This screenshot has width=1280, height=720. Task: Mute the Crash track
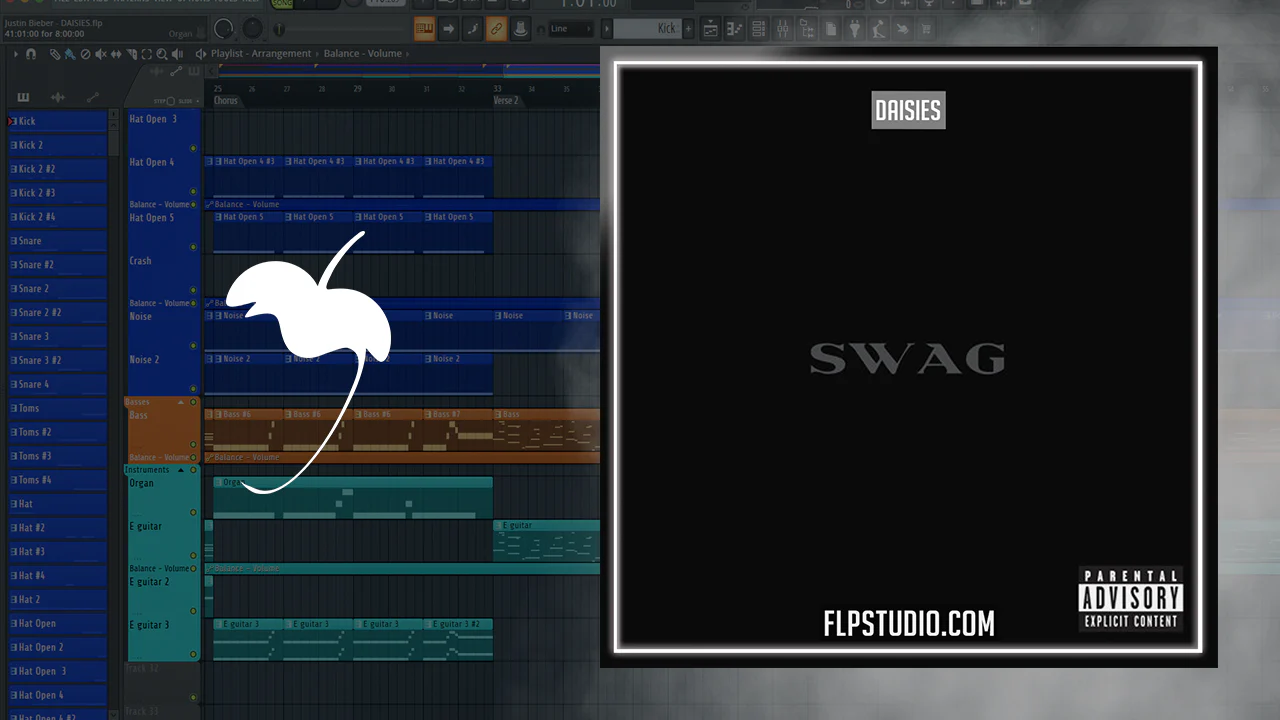click(x=193, y=290)
